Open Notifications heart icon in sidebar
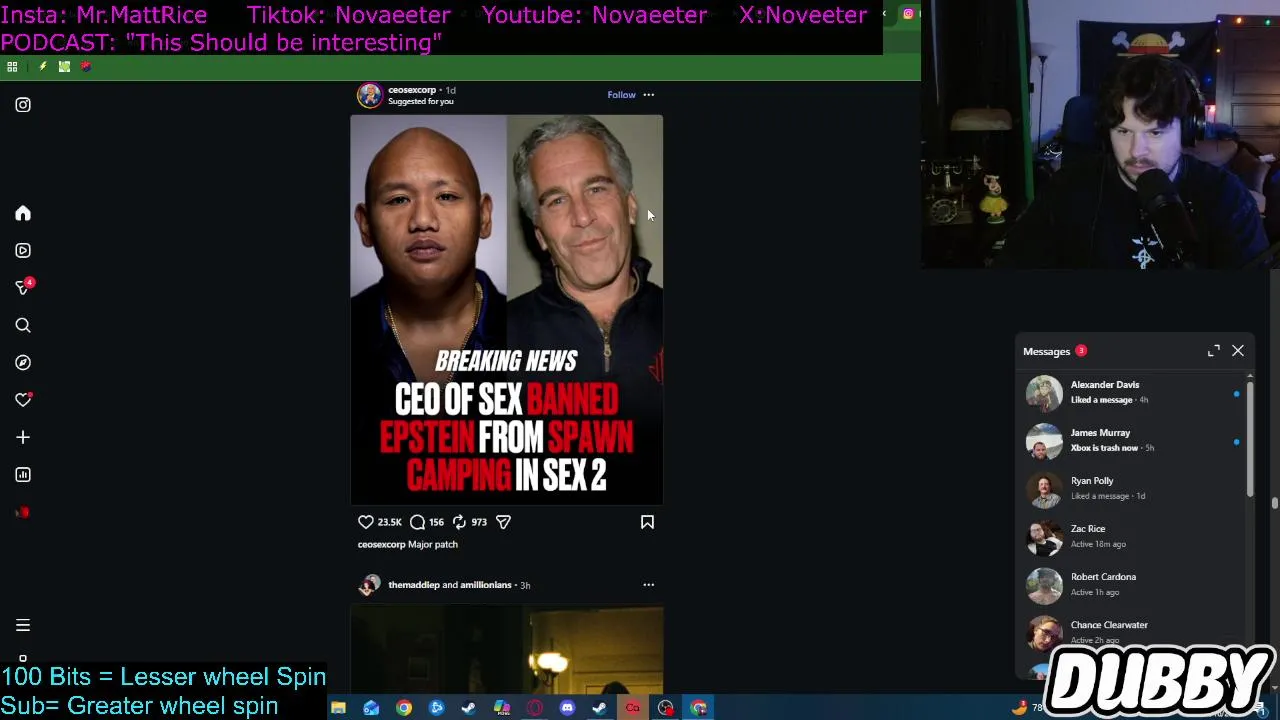 tap(23, 400)
